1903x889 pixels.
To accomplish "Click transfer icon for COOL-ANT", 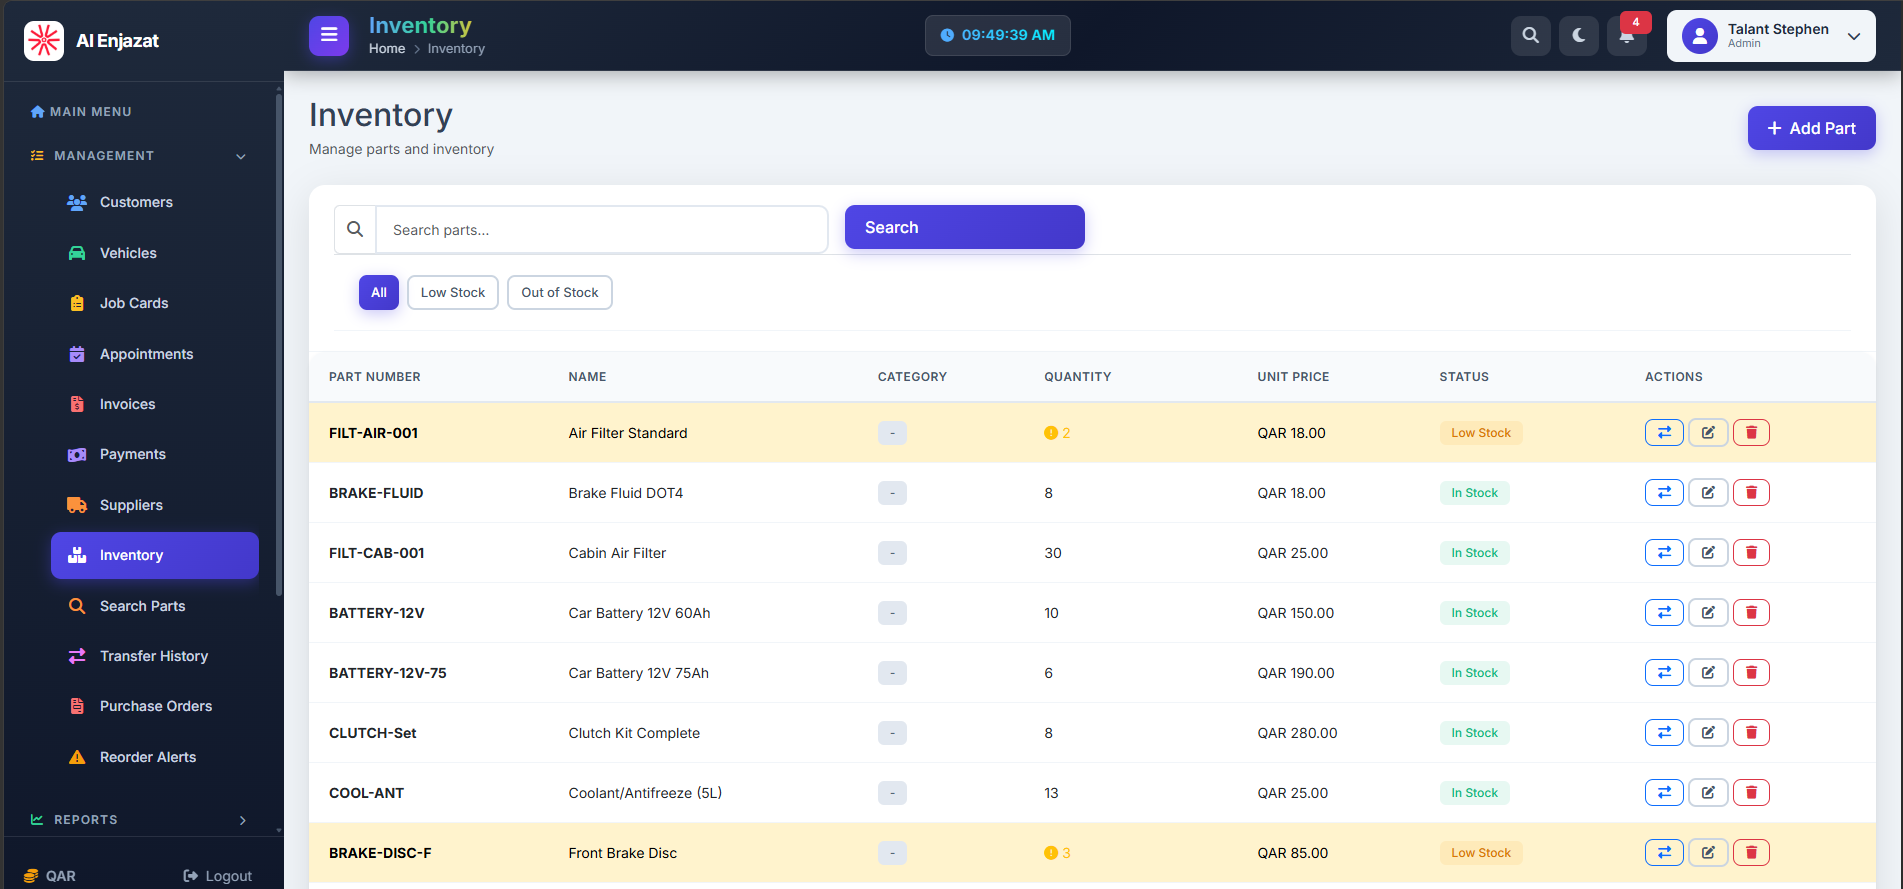I will [1664, 793].
